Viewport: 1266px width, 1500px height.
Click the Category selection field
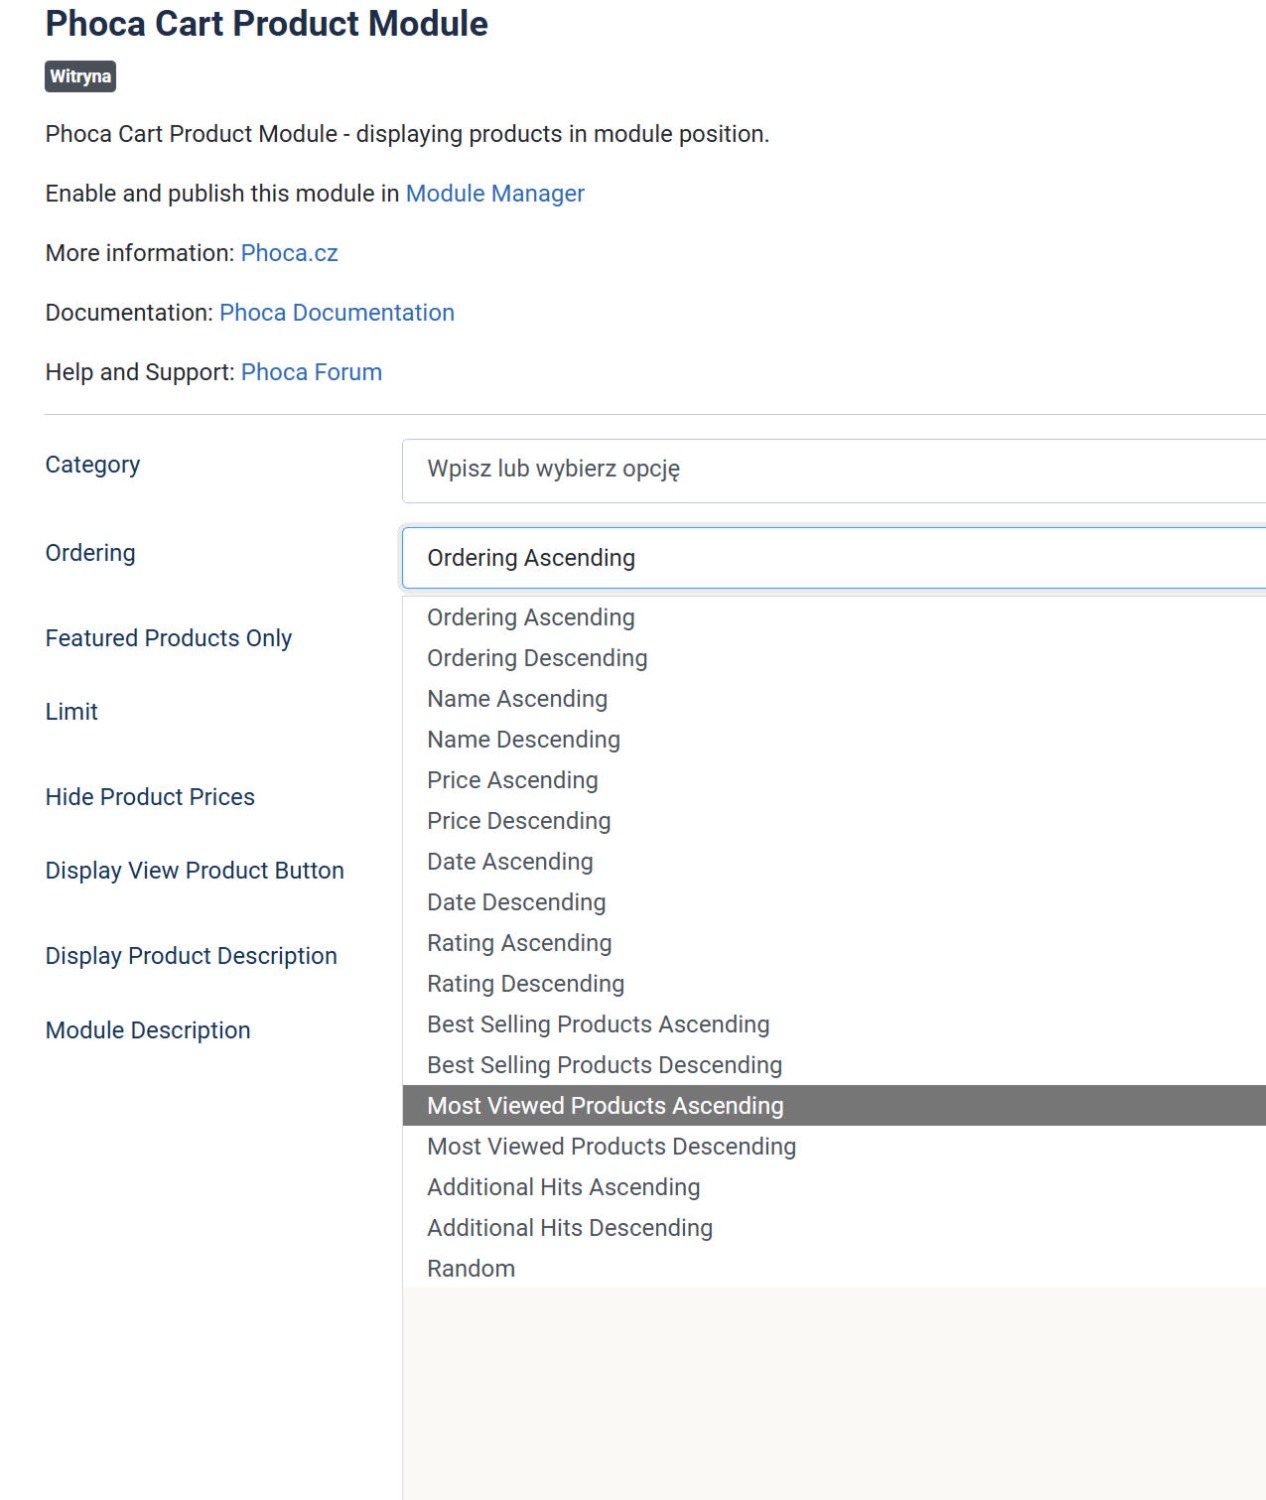coord(832,469)
